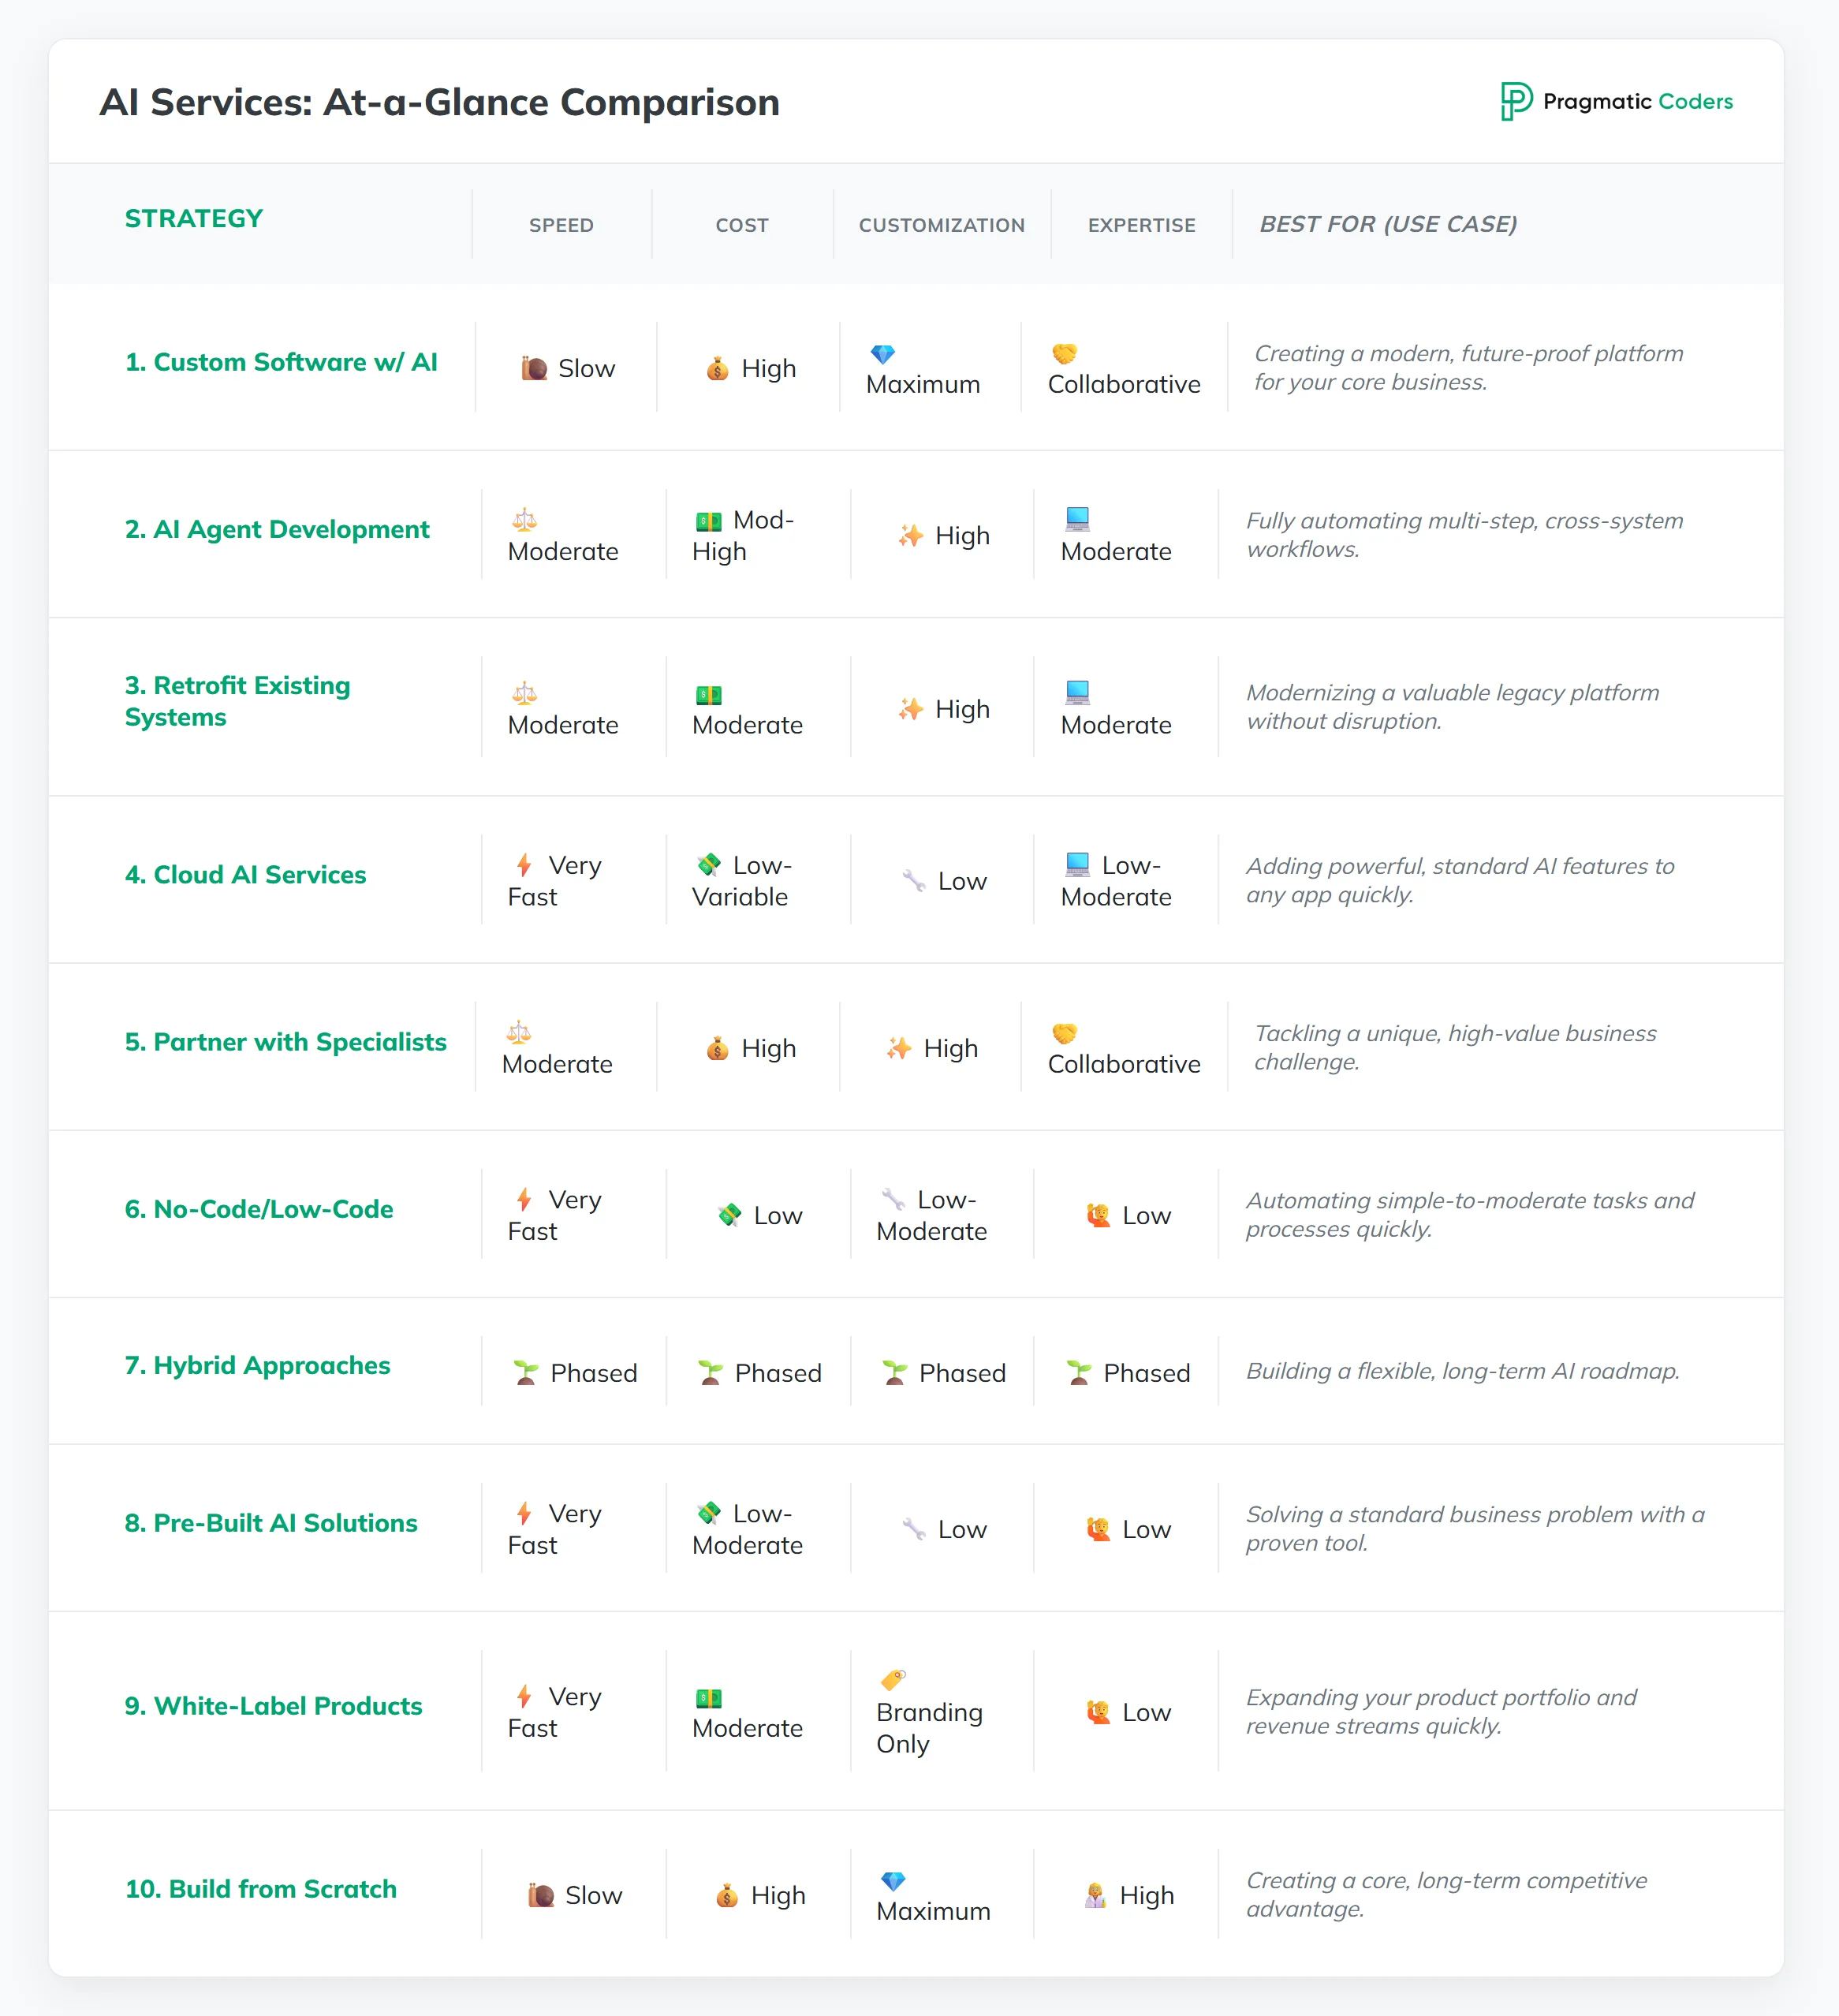Screen dimensions: 1839x2016
Task: Click the STRATEGY column header
Action: coord(194,219)
